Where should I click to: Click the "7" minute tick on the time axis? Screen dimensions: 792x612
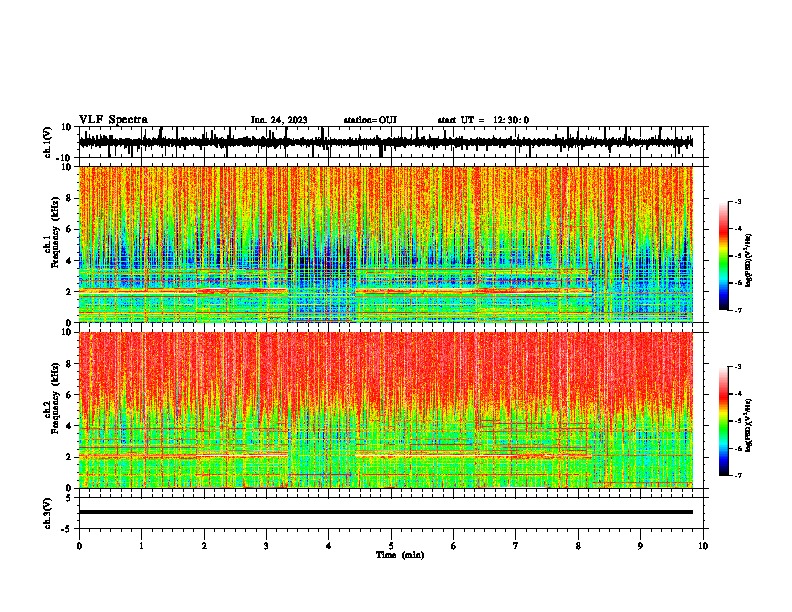(516, 546)
